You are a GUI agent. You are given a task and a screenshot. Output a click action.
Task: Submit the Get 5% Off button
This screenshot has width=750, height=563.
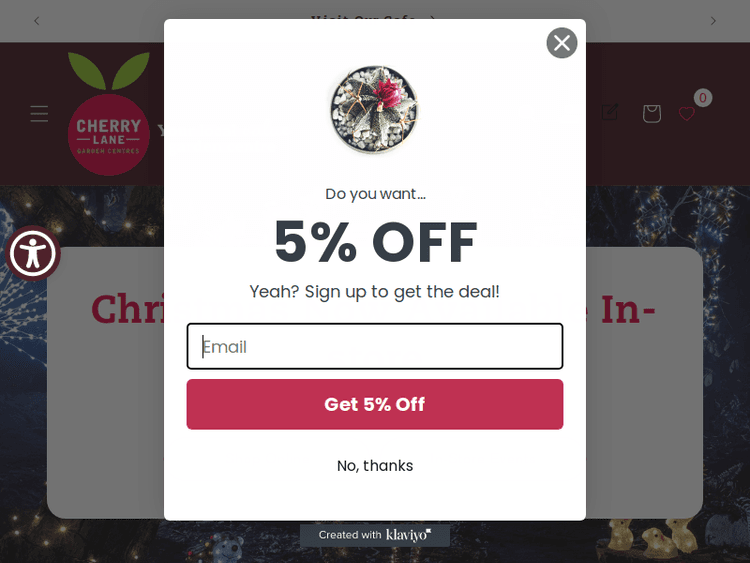(x=375, y=404)
